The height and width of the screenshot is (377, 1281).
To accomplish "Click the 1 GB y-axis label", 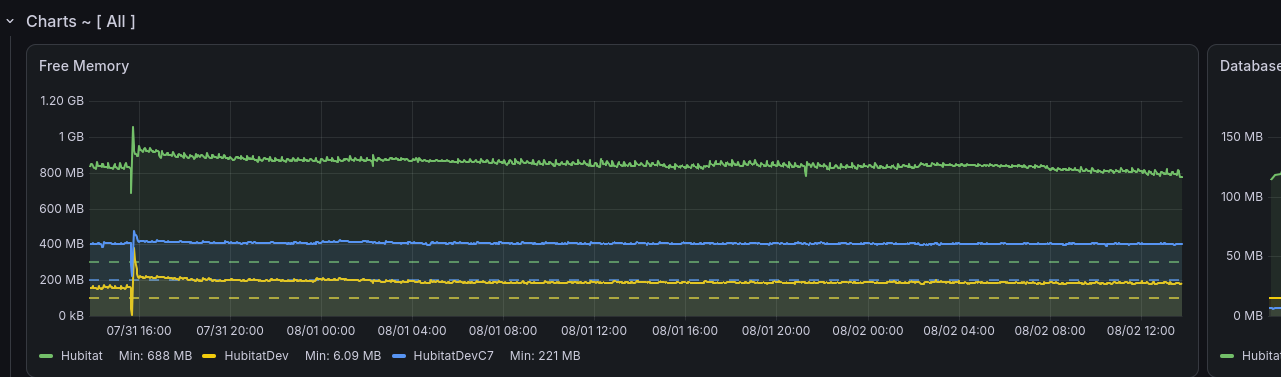I will point(71,137).
